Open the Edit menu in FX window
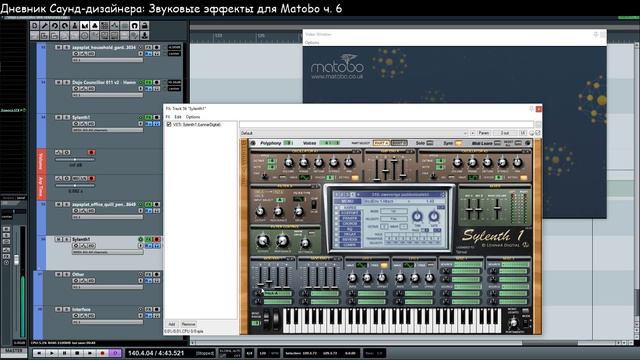The width and height of the screenshot is (640, 360). tap(178, 117)
